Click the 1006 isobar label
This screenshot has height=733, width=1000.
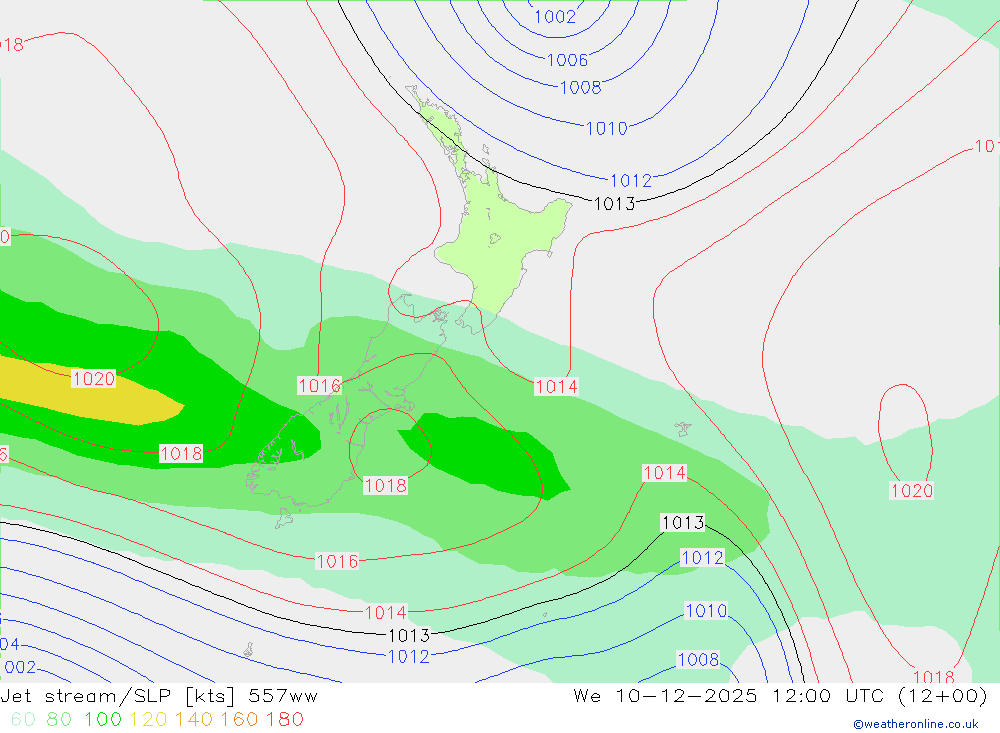click(x=568, y=60)
